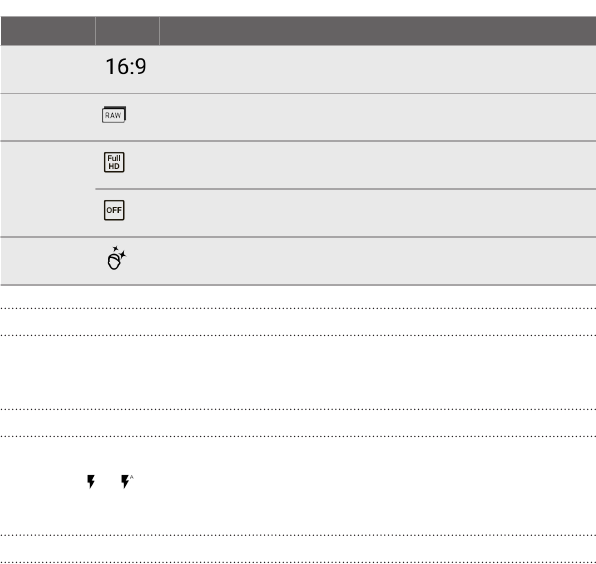Click the blank left cell of face icon row
The width and height of the screenshot is (596, 564).
[x=48, y=261]
